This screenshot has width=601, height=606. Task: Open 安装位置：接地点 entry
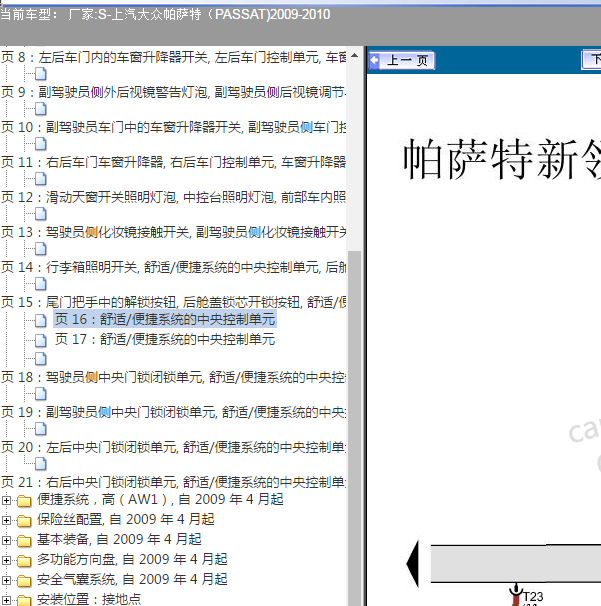coord(89,599)
